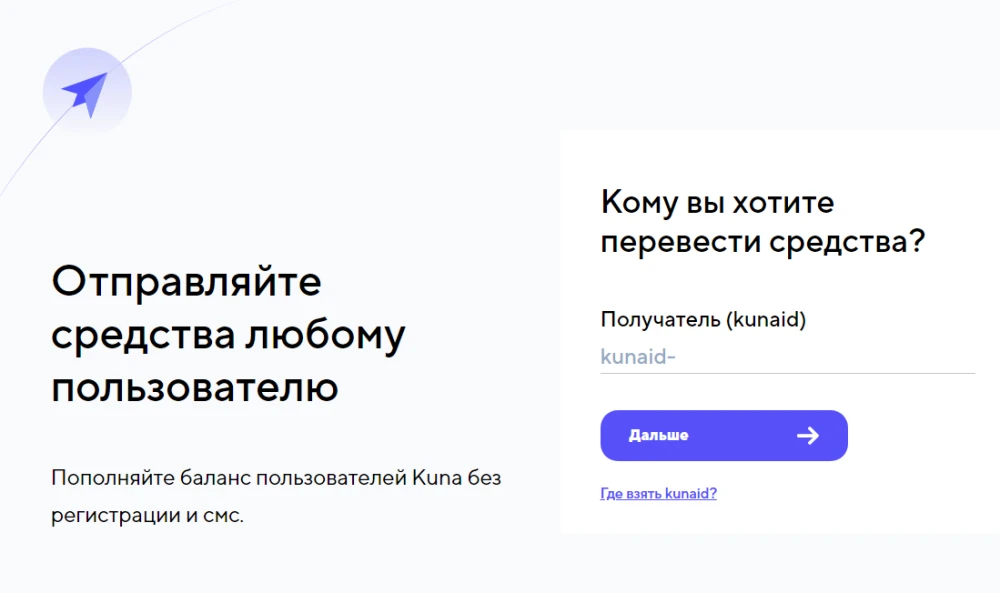Image resolution: width=1000 pixels, height=593 pixels.
Task: Focus the kunaid recipient input field
Action: (788, 356)
